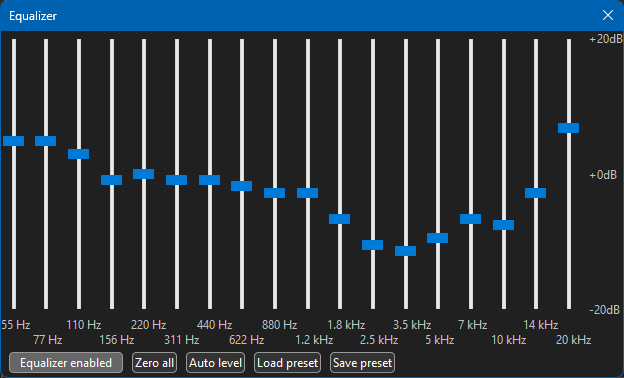624x378 pixels.
Task: Click the 55 Hz slider handle
Action: point(14,141)
